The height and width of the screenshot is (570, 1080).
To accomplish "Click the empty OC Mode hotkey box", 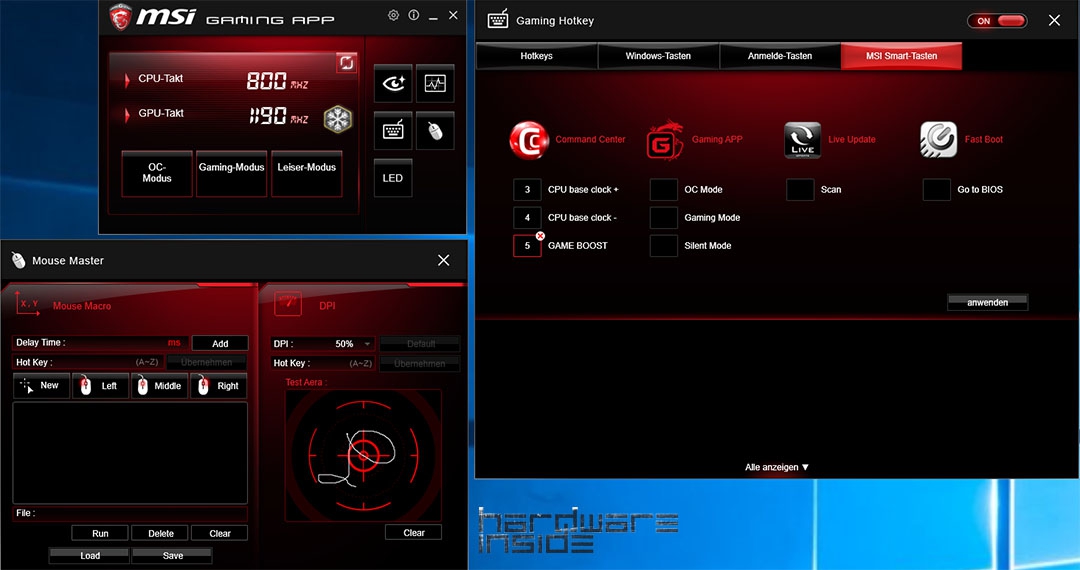I will coord(664,190).
